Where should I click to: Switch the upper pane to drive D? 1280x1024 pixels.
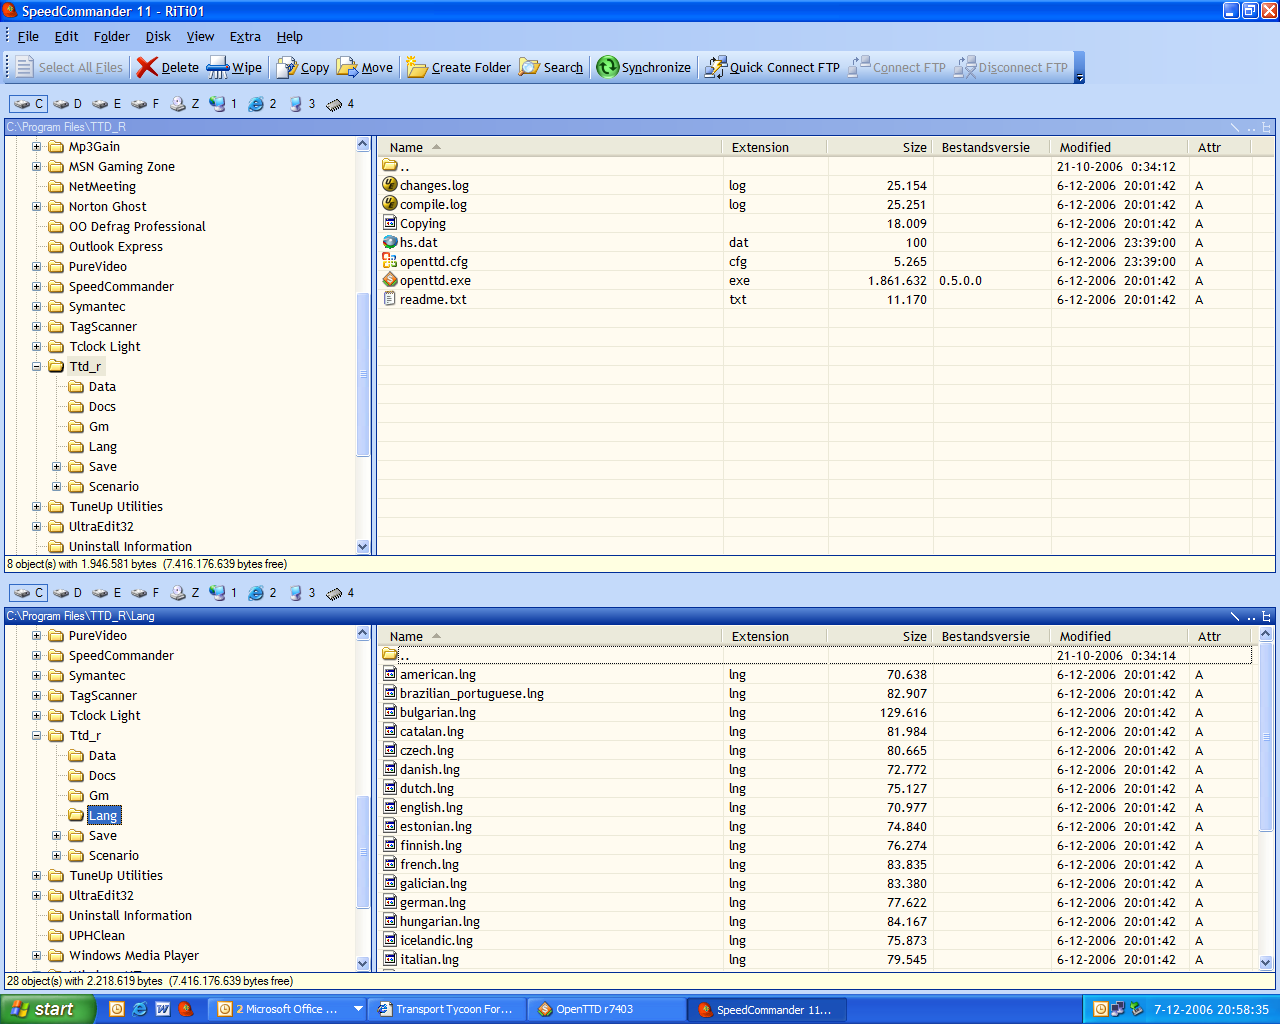(x=68, y=104)
